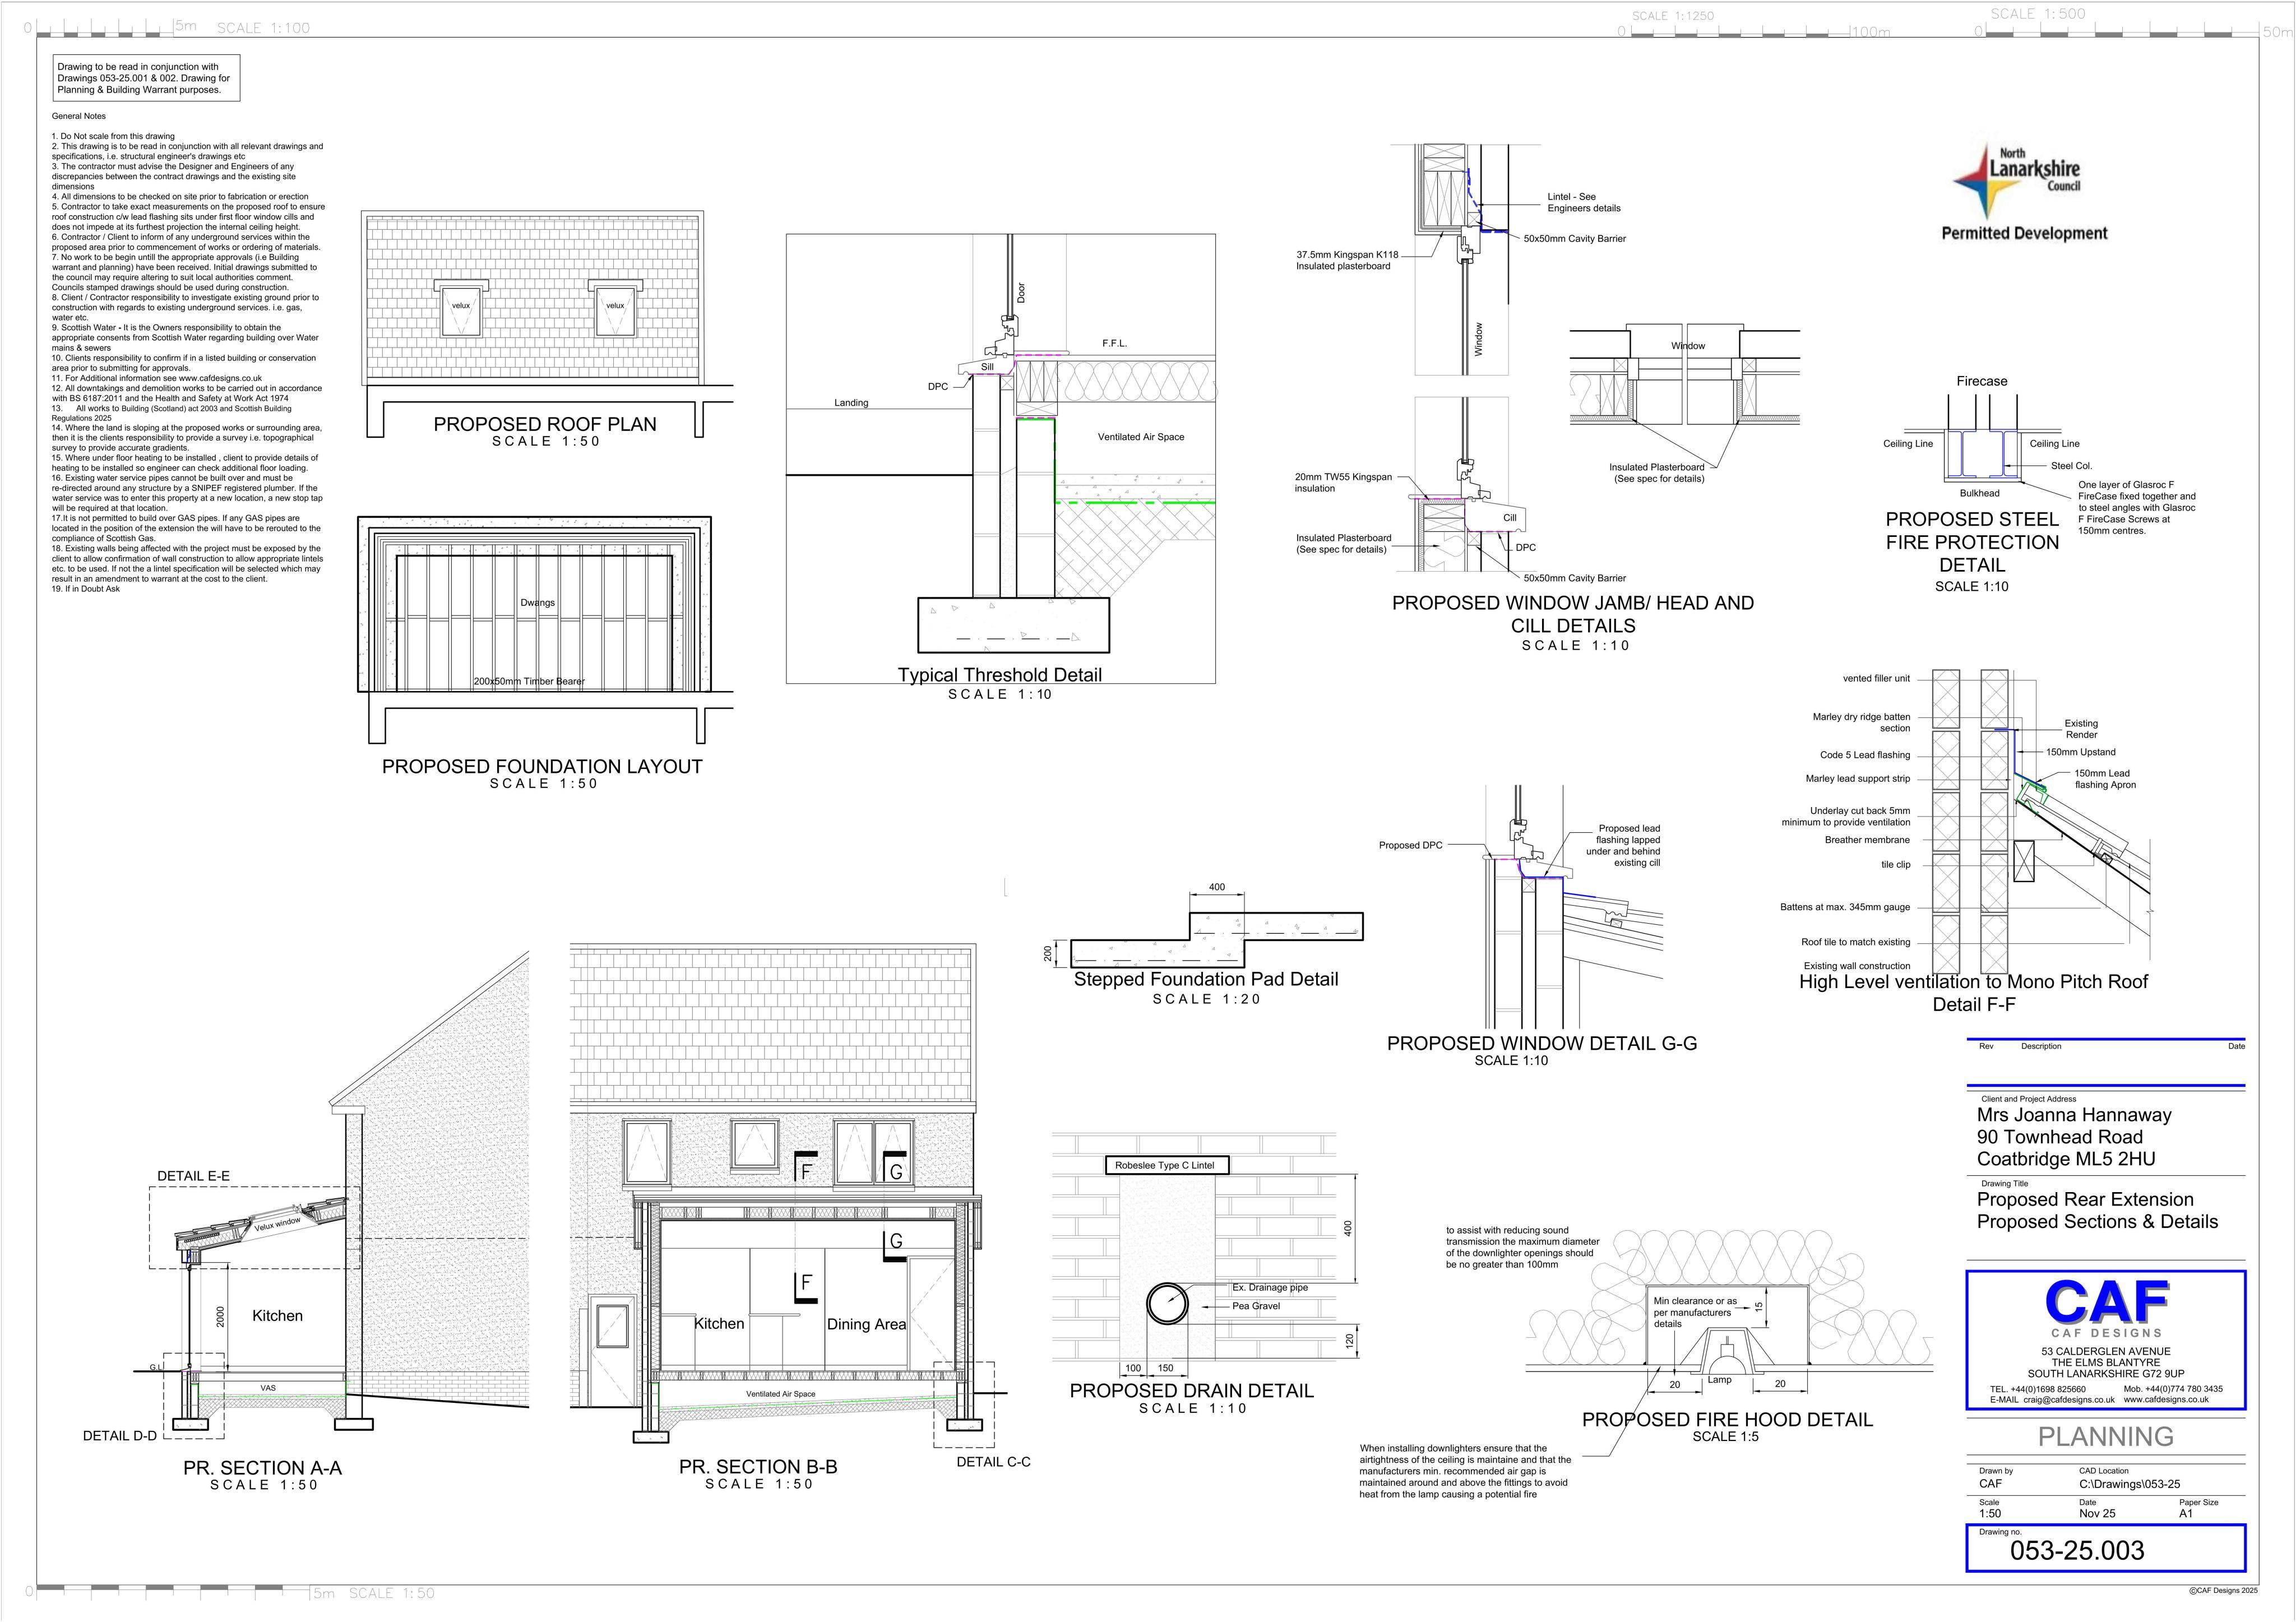Select the '50x50mm Cavity Barrier' head annotation

[x=1575, y=239]
